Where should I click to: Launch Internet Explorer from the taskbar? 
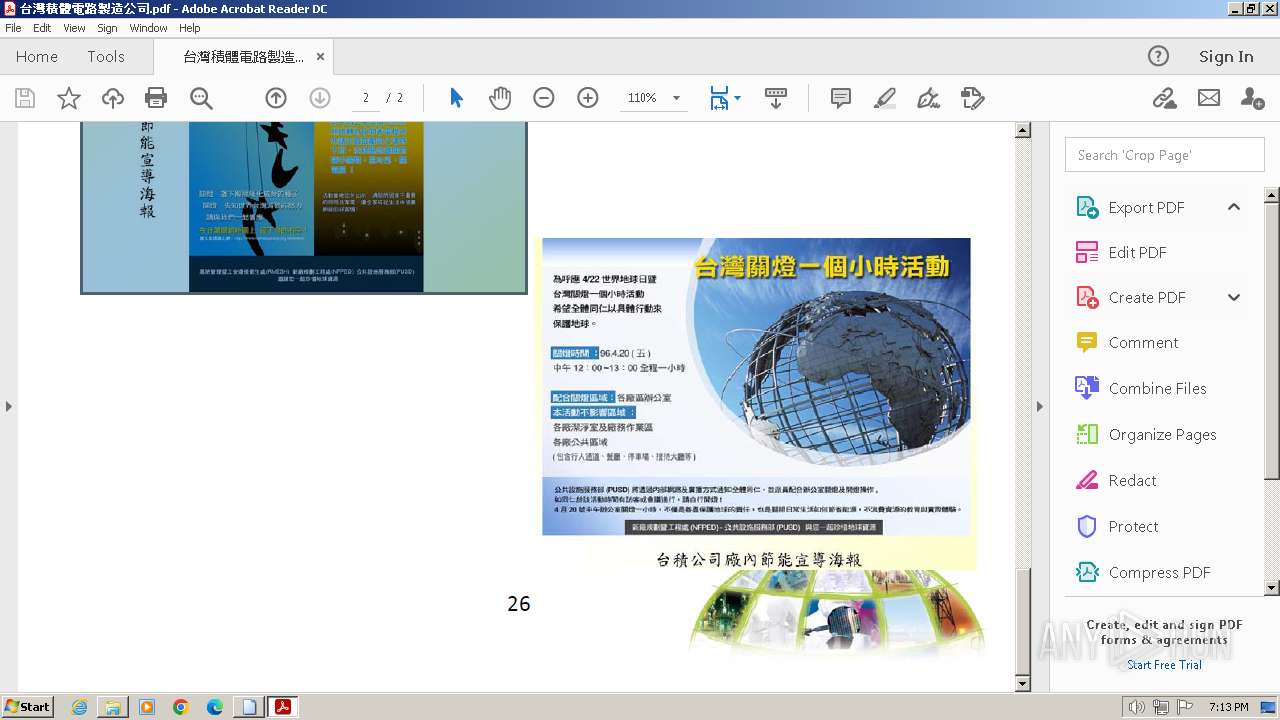(x=80, y=707)
